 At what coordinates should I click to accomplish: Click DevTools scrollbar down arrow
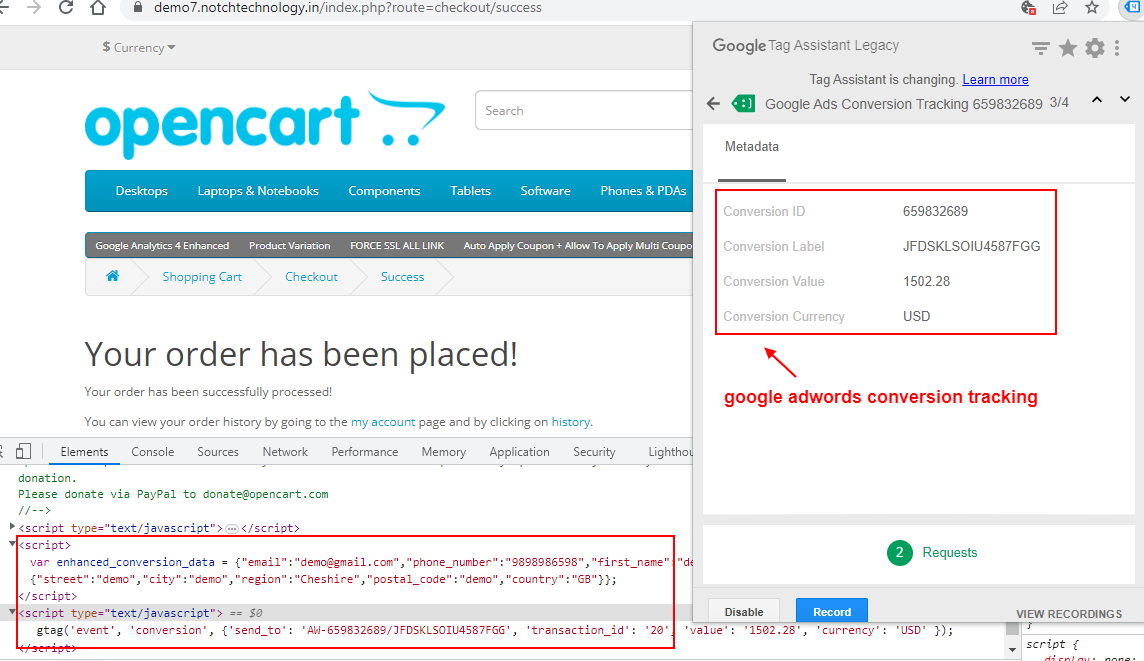(x=1012, y=649)
